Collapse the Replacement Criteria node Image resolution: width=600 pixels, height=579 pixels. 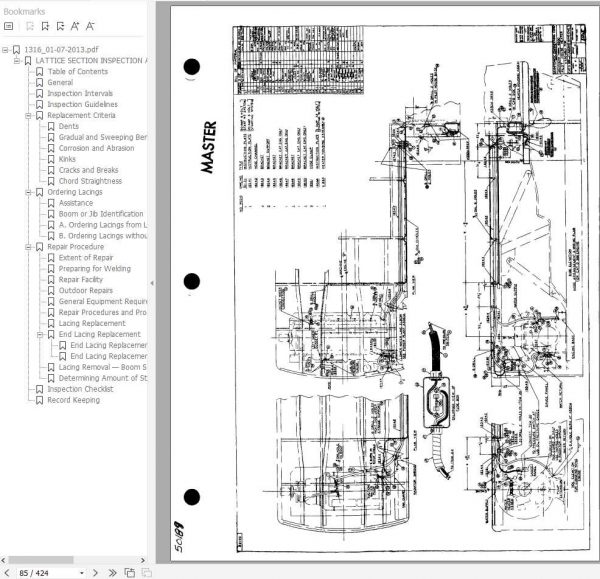click(x=28, y=116)
